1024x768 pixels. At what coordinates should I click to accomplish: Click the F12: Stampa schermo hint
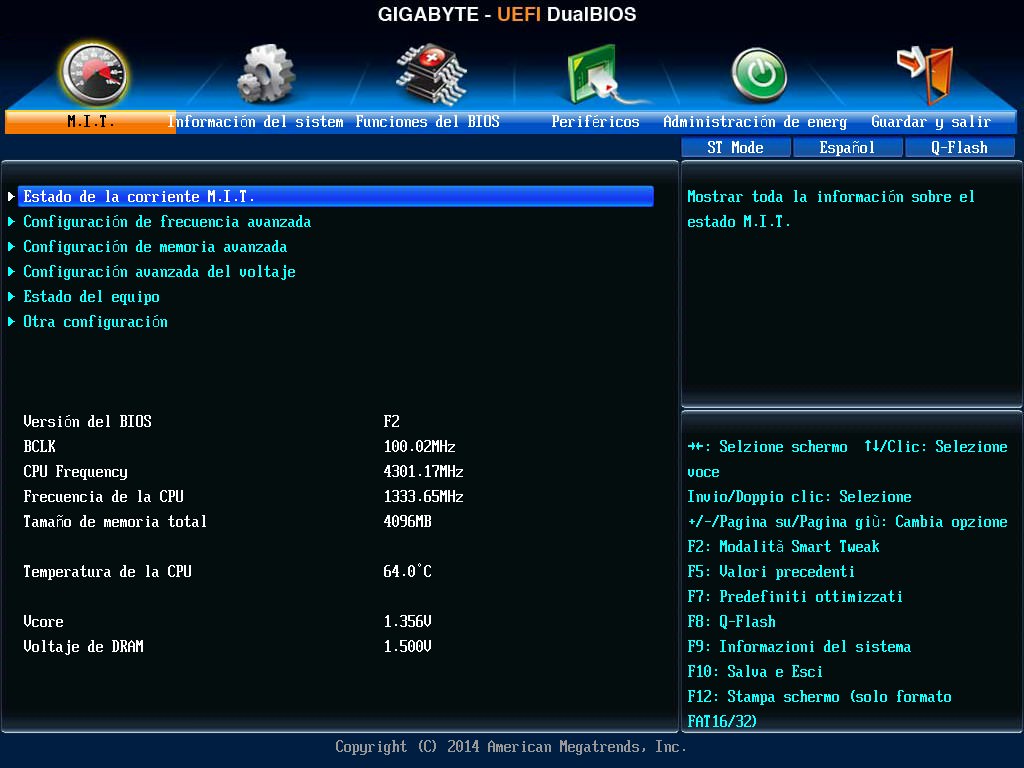pos(819,709)
